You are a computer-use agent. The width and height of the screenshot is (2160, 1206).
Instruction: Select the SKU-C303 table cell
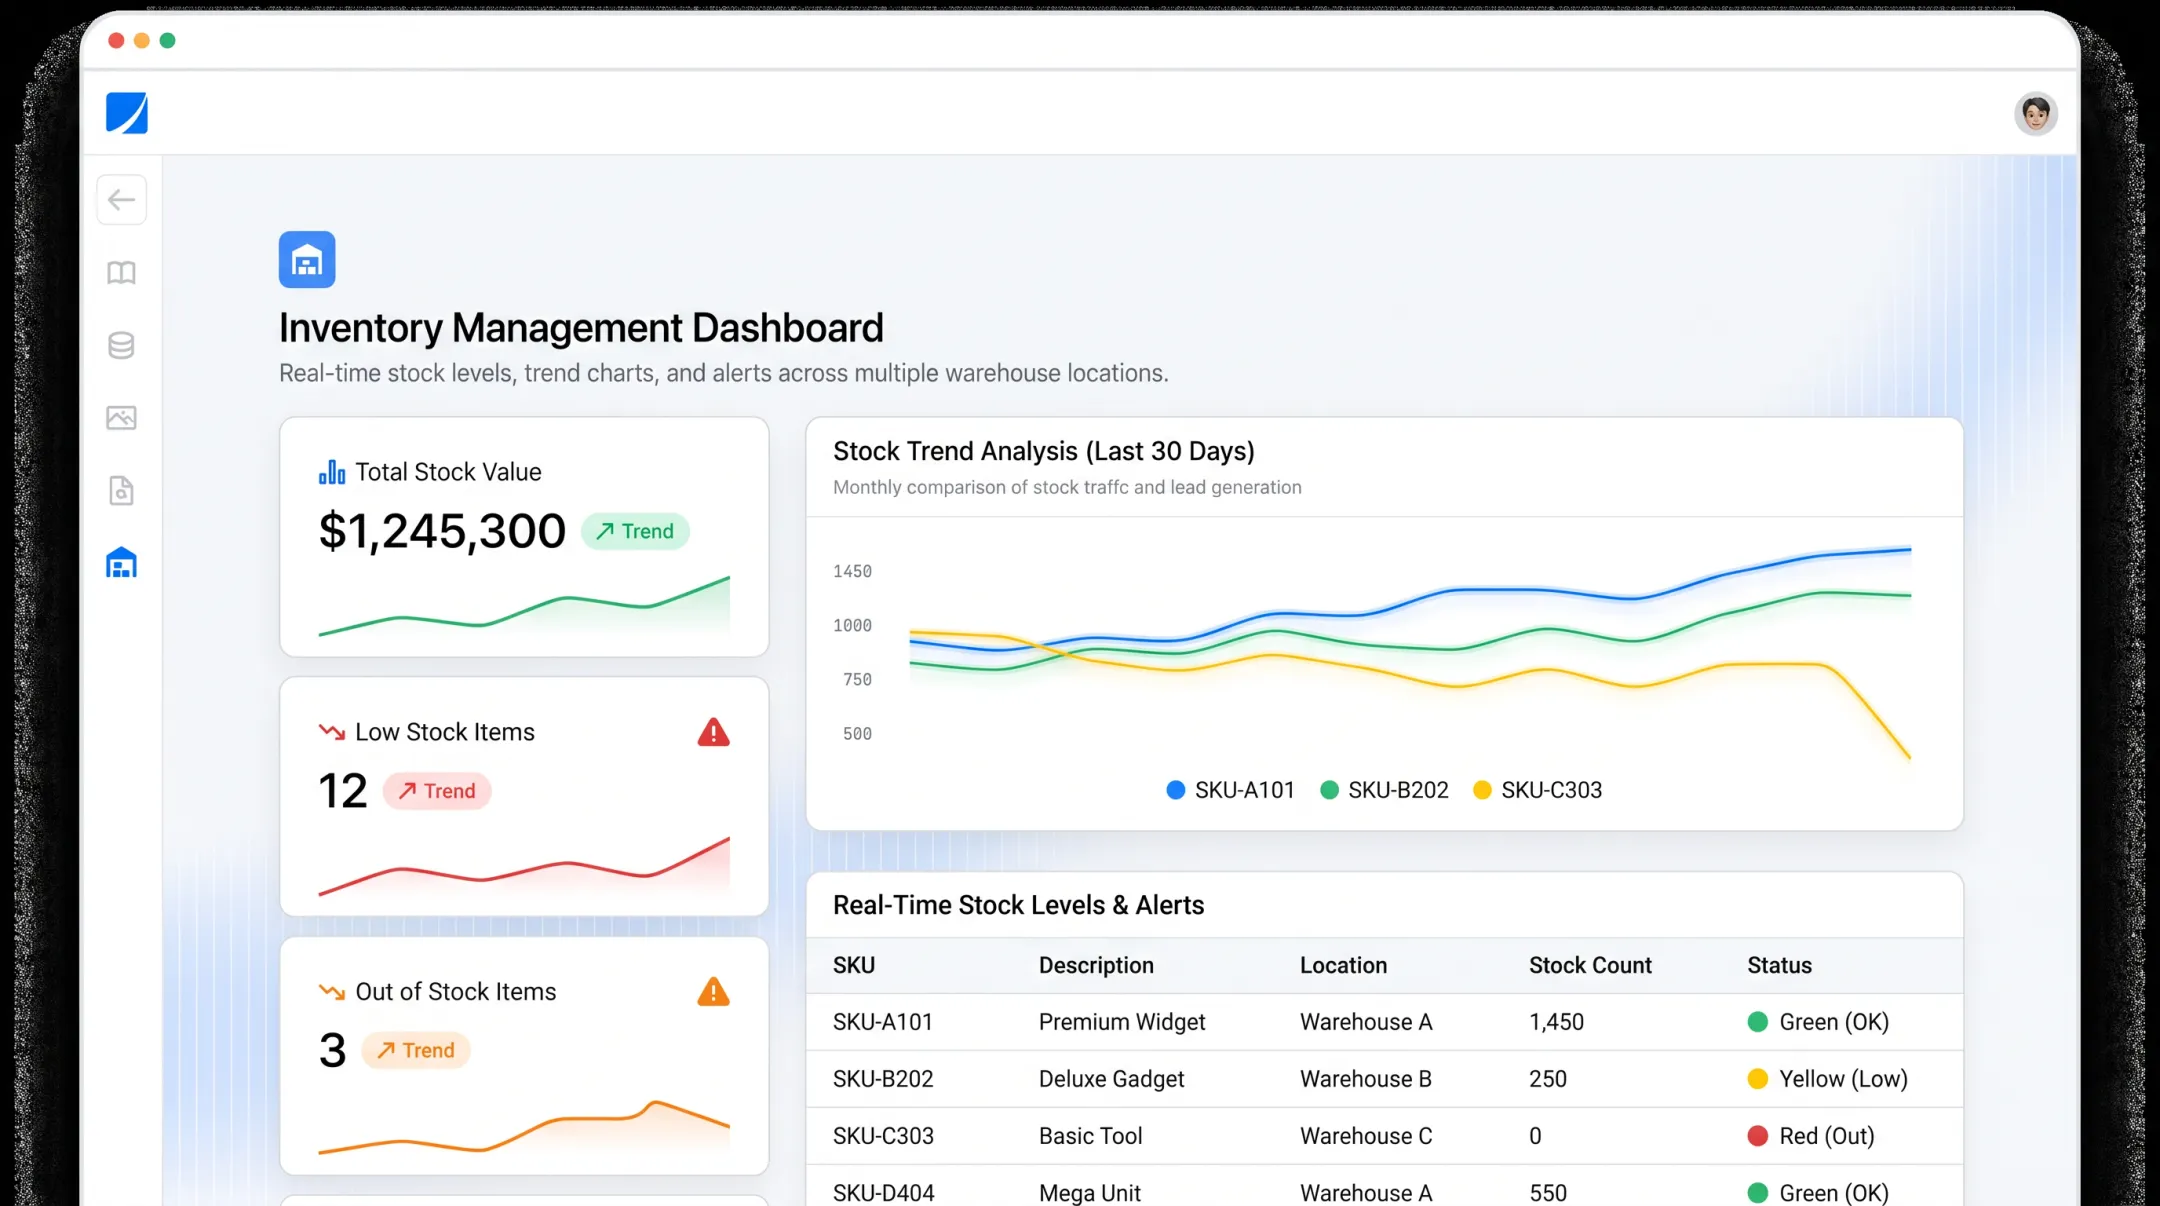[883, 1136]
